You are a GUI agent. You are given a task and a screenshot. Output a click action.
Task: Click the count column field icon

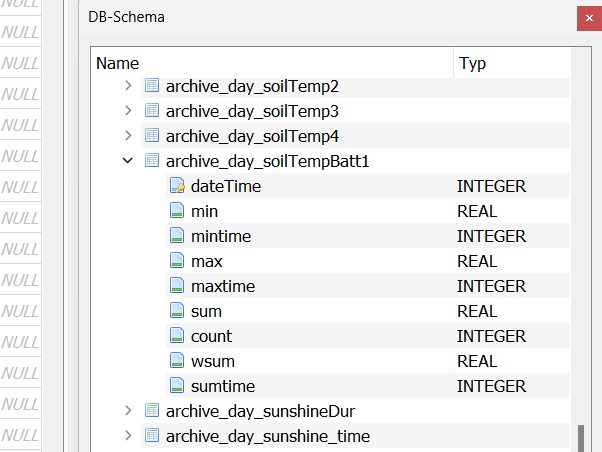point(177,336)
